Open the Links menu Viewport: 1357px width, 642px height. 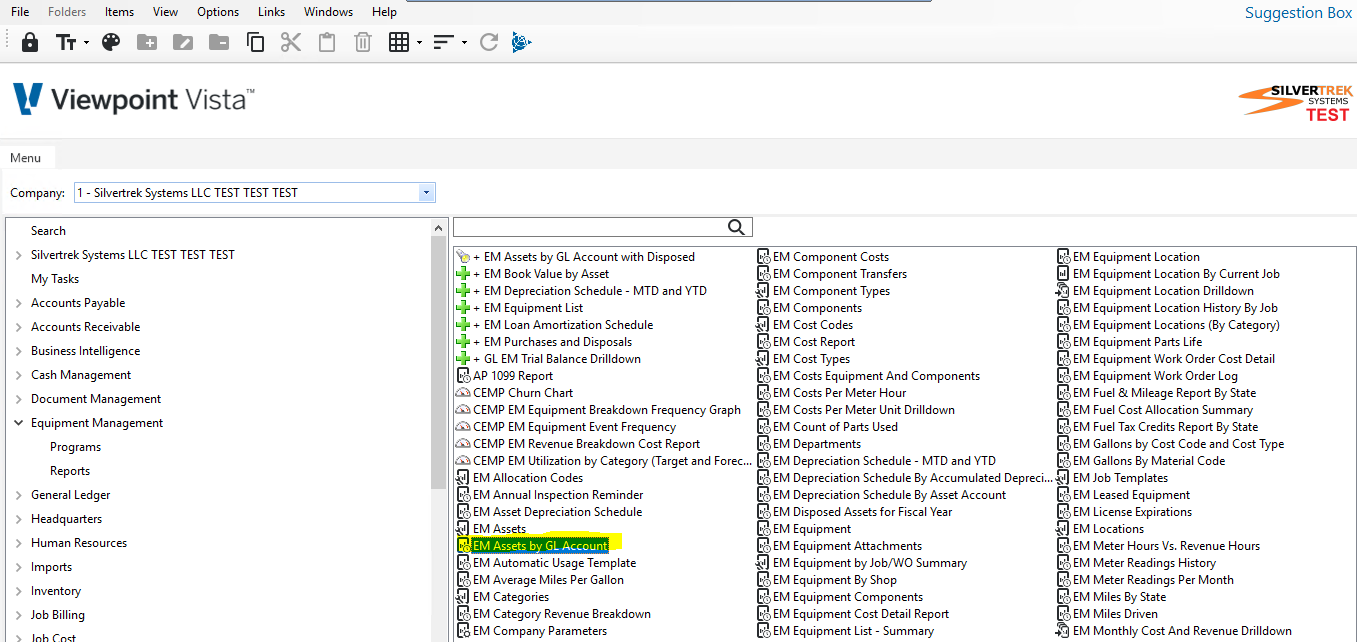point(271,12)
